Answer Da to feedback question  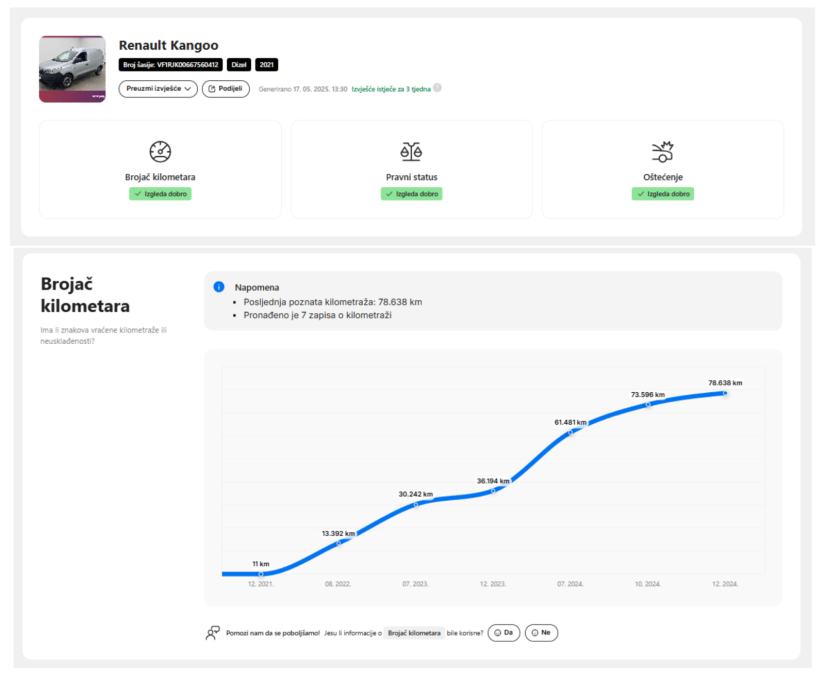(504, 633)
